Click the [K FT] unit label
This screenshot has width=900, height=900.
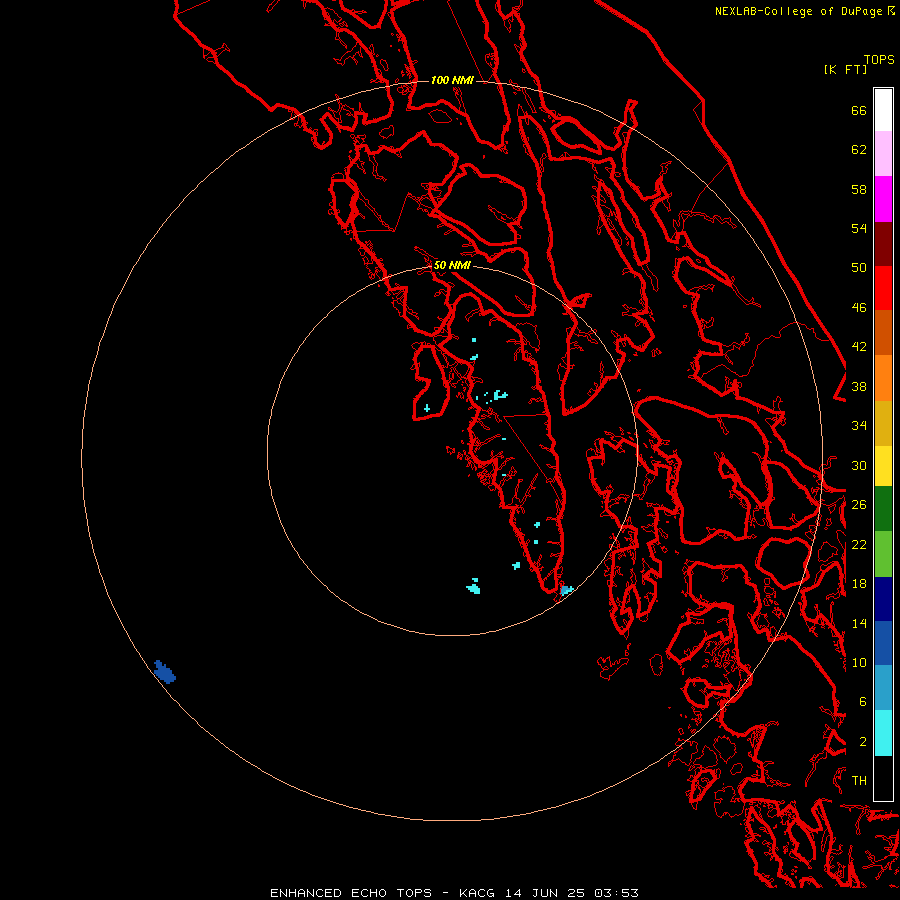coord(845,69)
